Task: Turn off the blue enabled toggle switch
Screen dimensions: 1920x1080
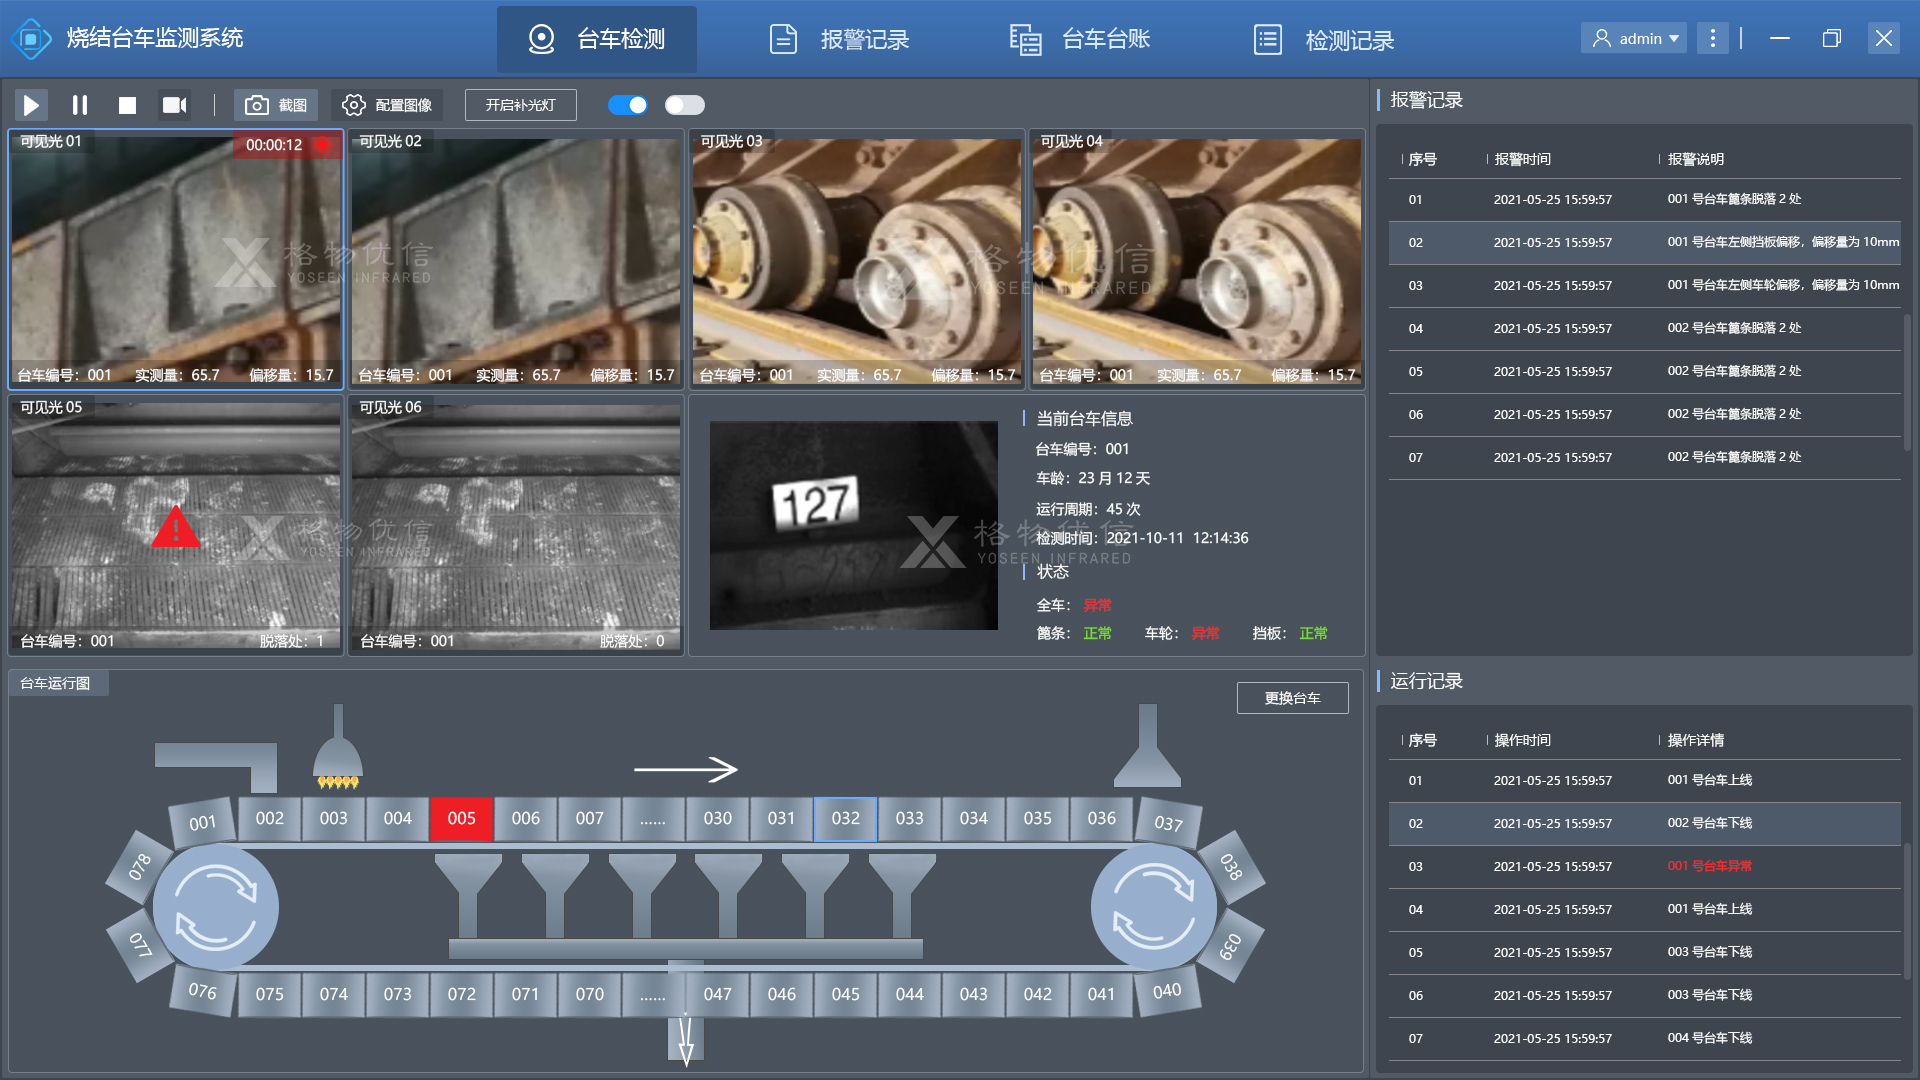Action: tap(628, 105)
